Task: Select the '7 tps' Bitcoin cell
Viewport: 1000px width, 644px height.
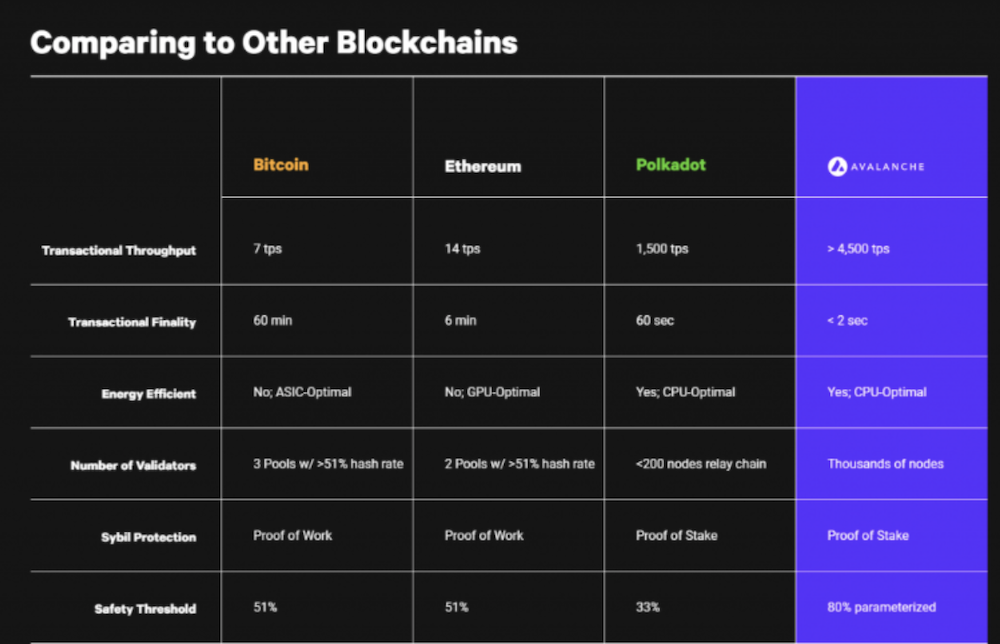Action: (x=267, y=249)
